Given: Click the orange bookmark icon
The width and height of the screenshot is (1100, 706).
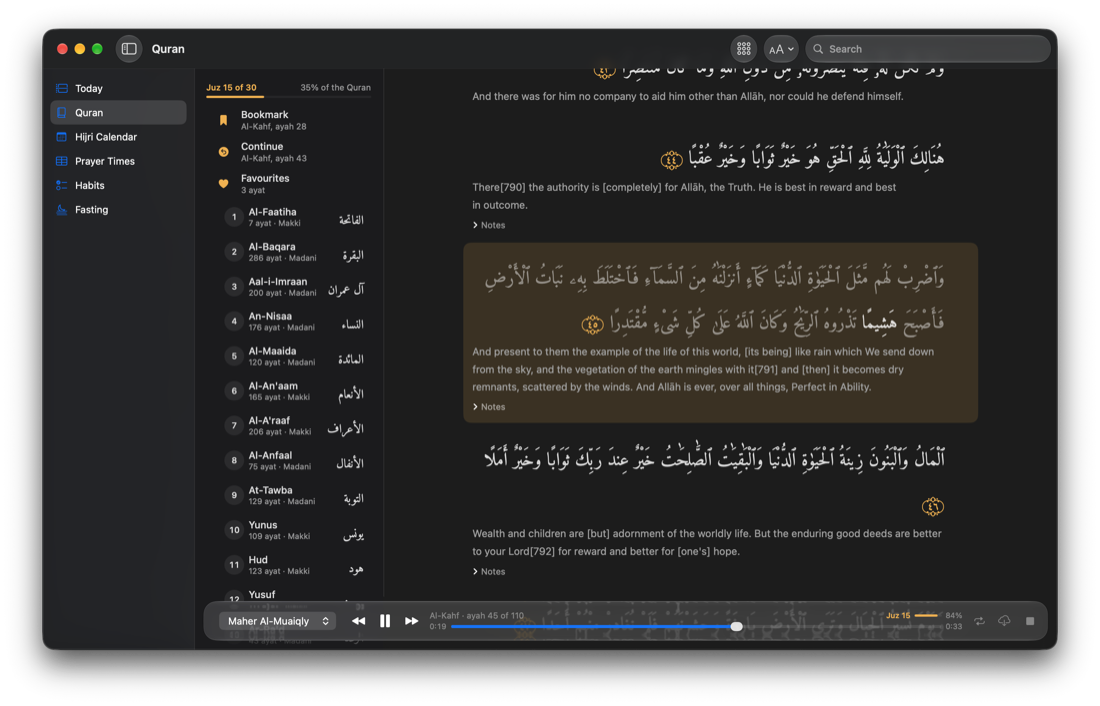Looking at the screenshot, I should pyautogui.click(x=223, y=120).
